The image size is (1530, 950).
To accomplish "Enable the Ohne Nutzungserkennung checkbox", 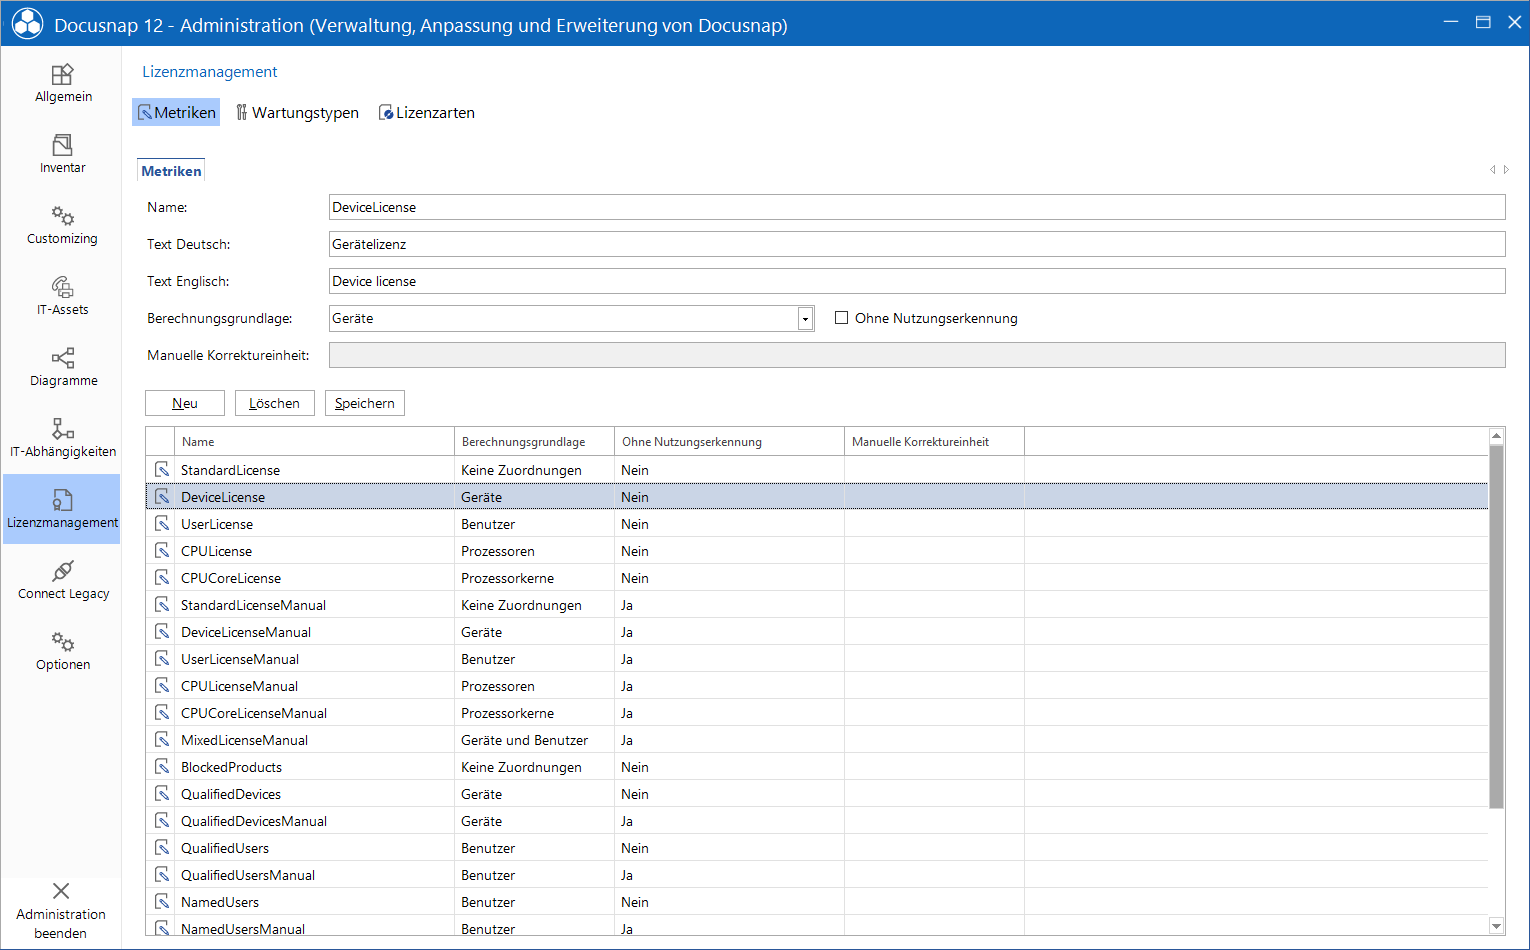I will coord(842,318).
